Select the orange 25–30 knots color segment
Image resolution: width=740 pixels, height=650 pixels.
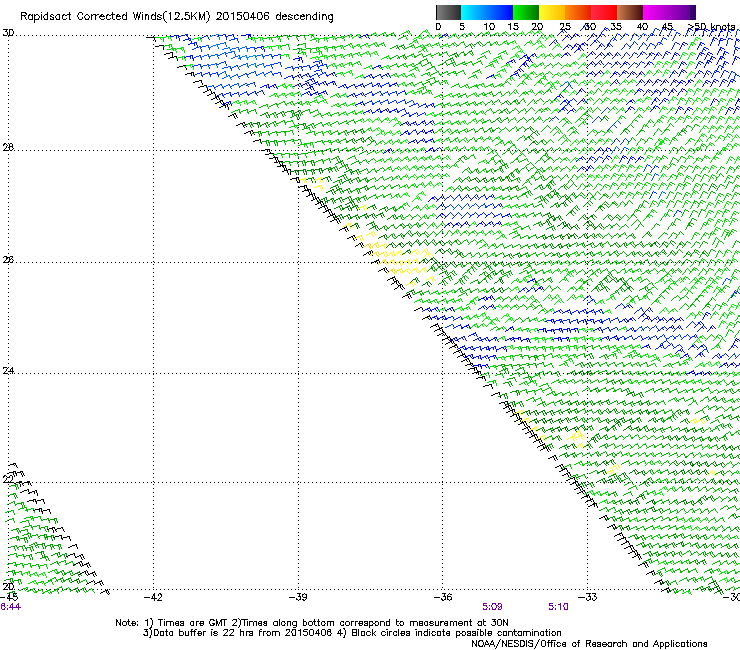578,12
